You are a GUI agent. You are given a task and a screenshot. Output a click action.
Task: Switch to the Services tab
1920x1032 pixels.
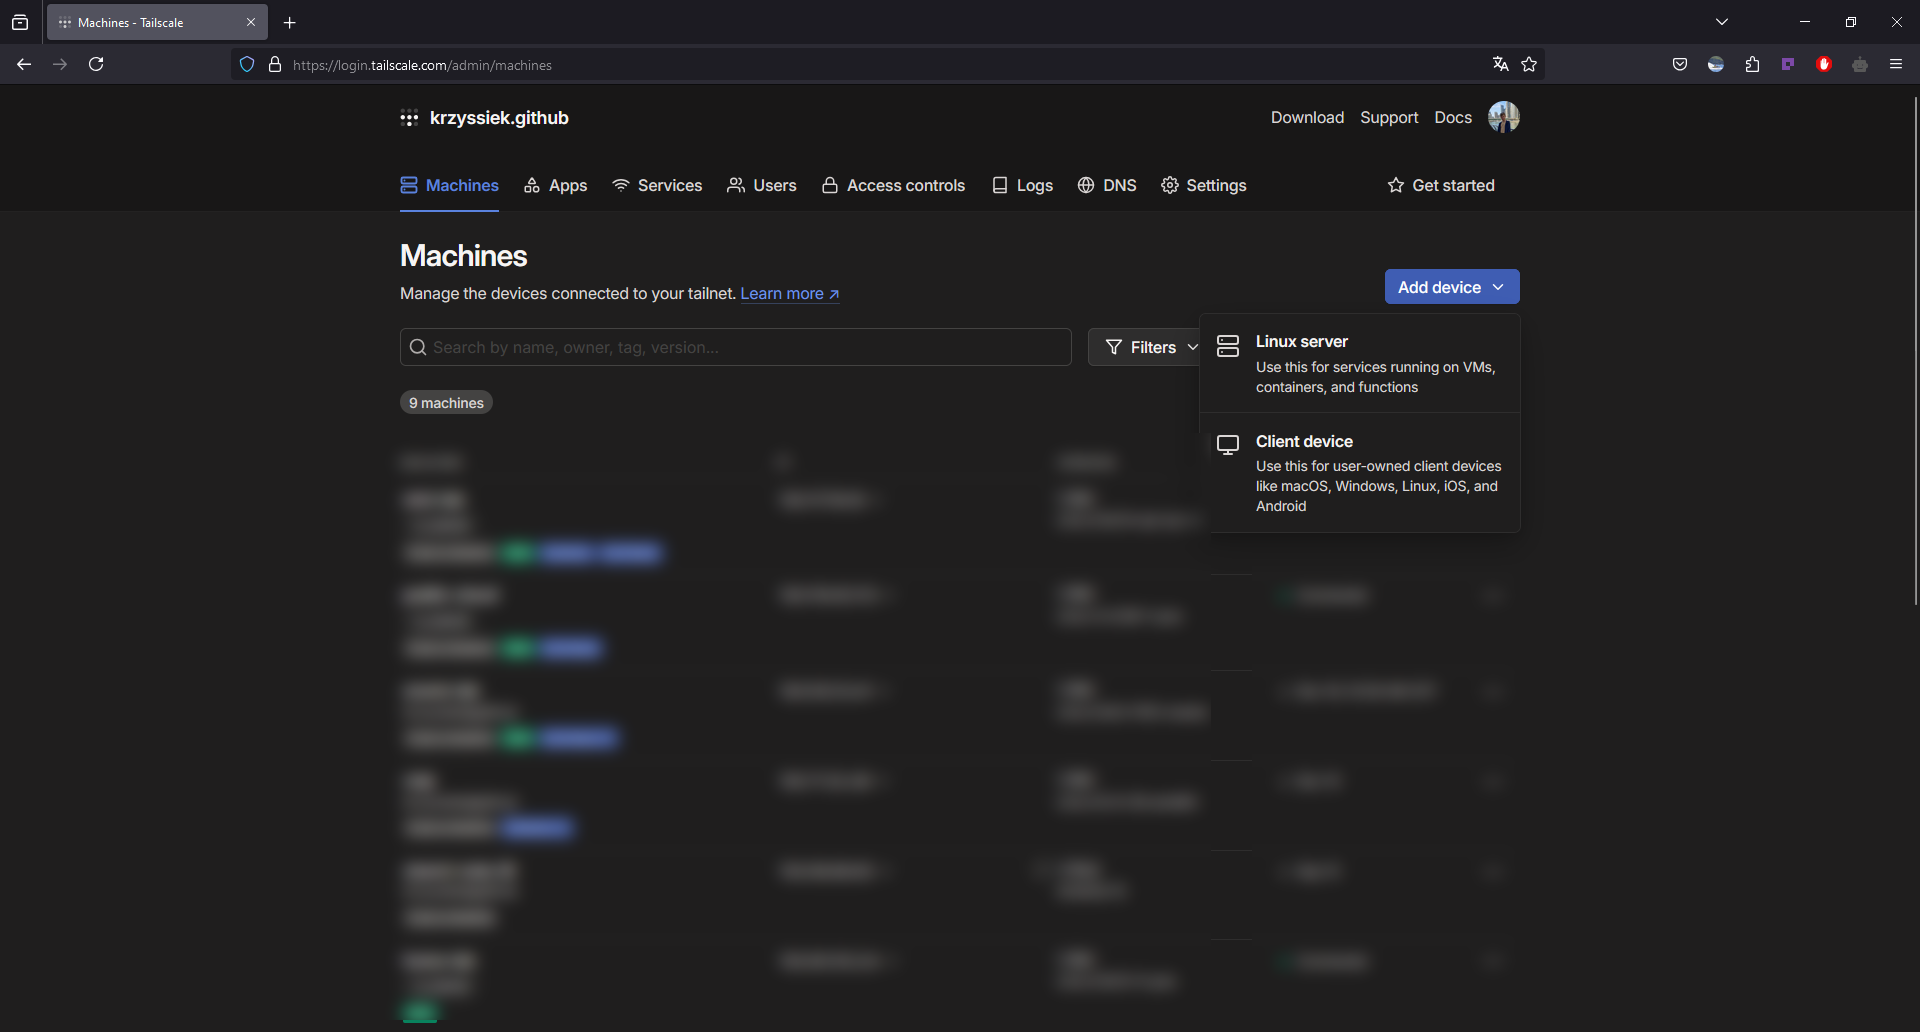(x=657, y=185)
